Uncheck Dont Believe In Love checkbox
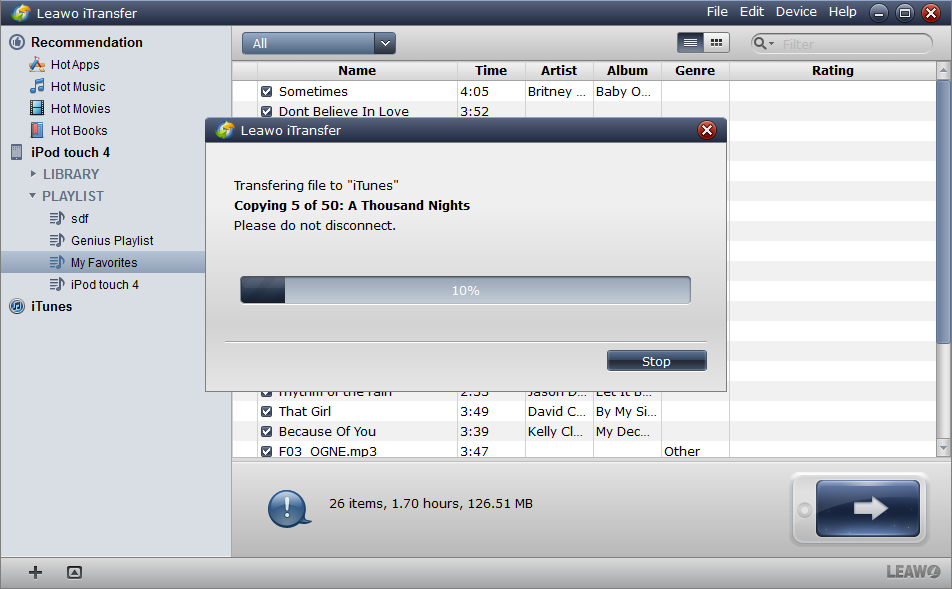The height and width of the screenshot is (589, 952). (x=267, y=112)
